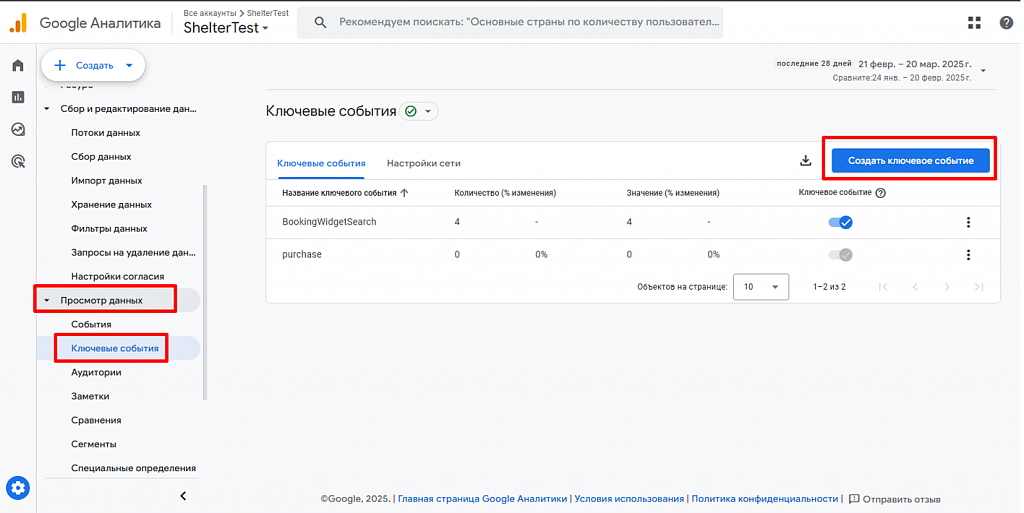Collapse Сбор и редактирование данных section
This screenshot has height=513, width=1024.
pos(46,109)
